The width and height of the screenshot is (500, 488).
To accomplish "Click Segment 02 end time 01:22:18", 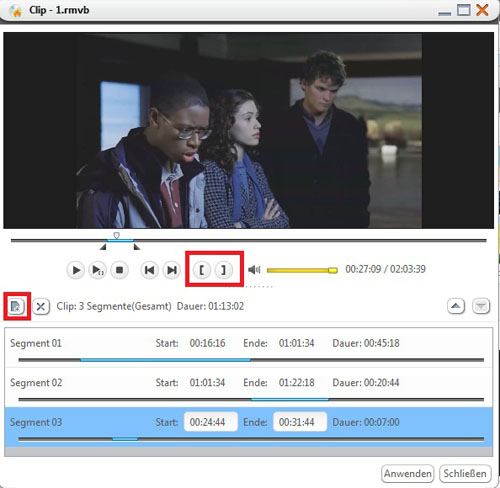I will pos(297,382).
